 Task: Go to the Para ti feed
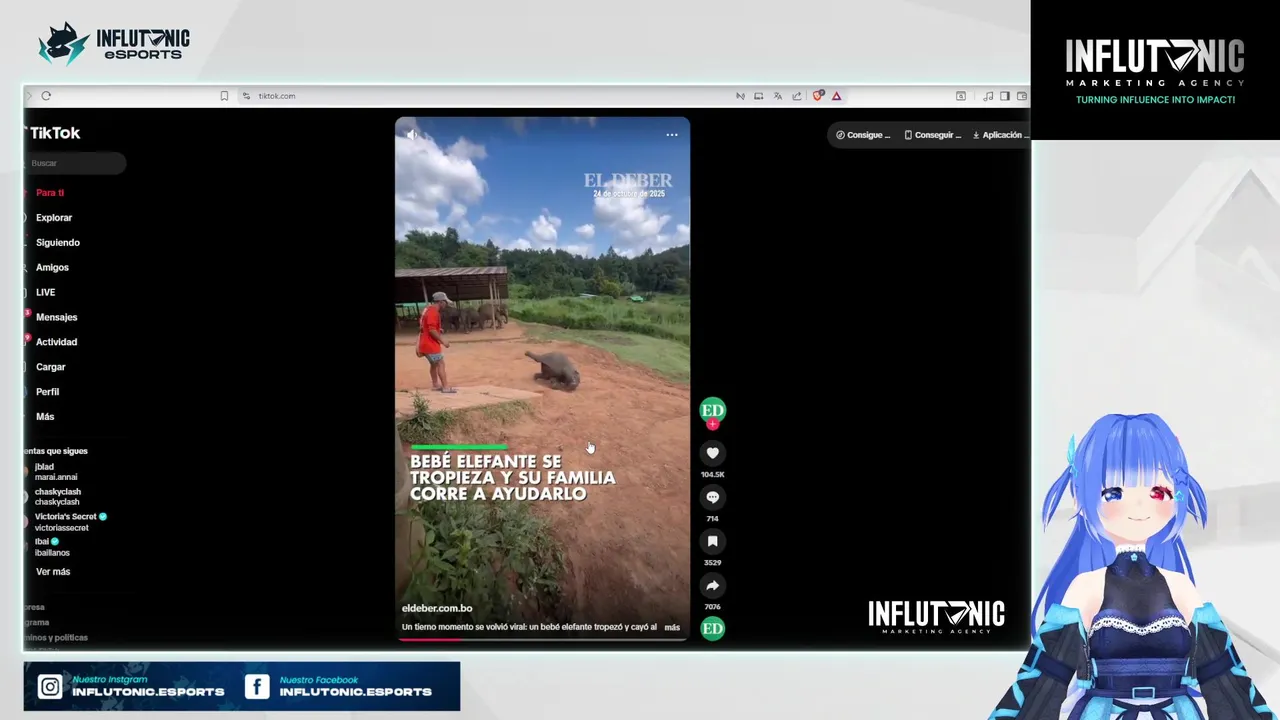[x=49, y=193]
